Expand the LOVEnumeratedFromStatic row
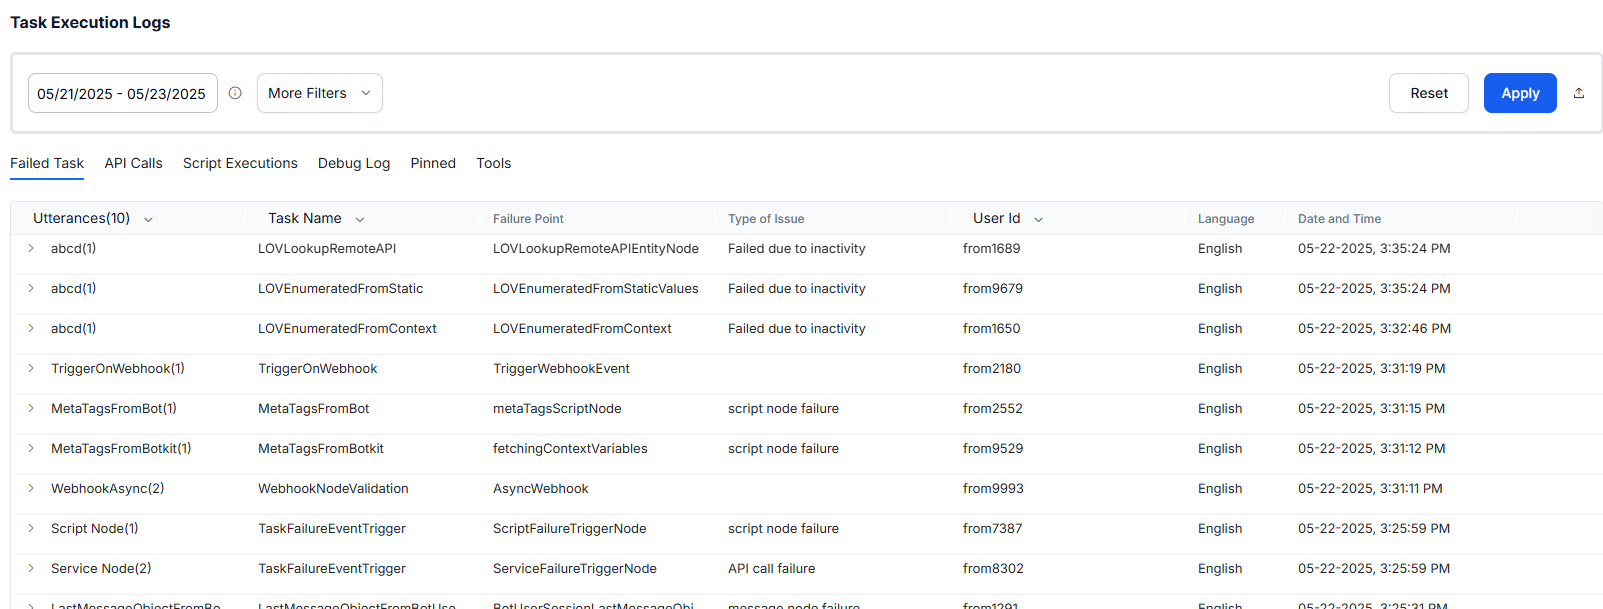The width and height of the screenshot is (1603, 609). tap(31, 288)
